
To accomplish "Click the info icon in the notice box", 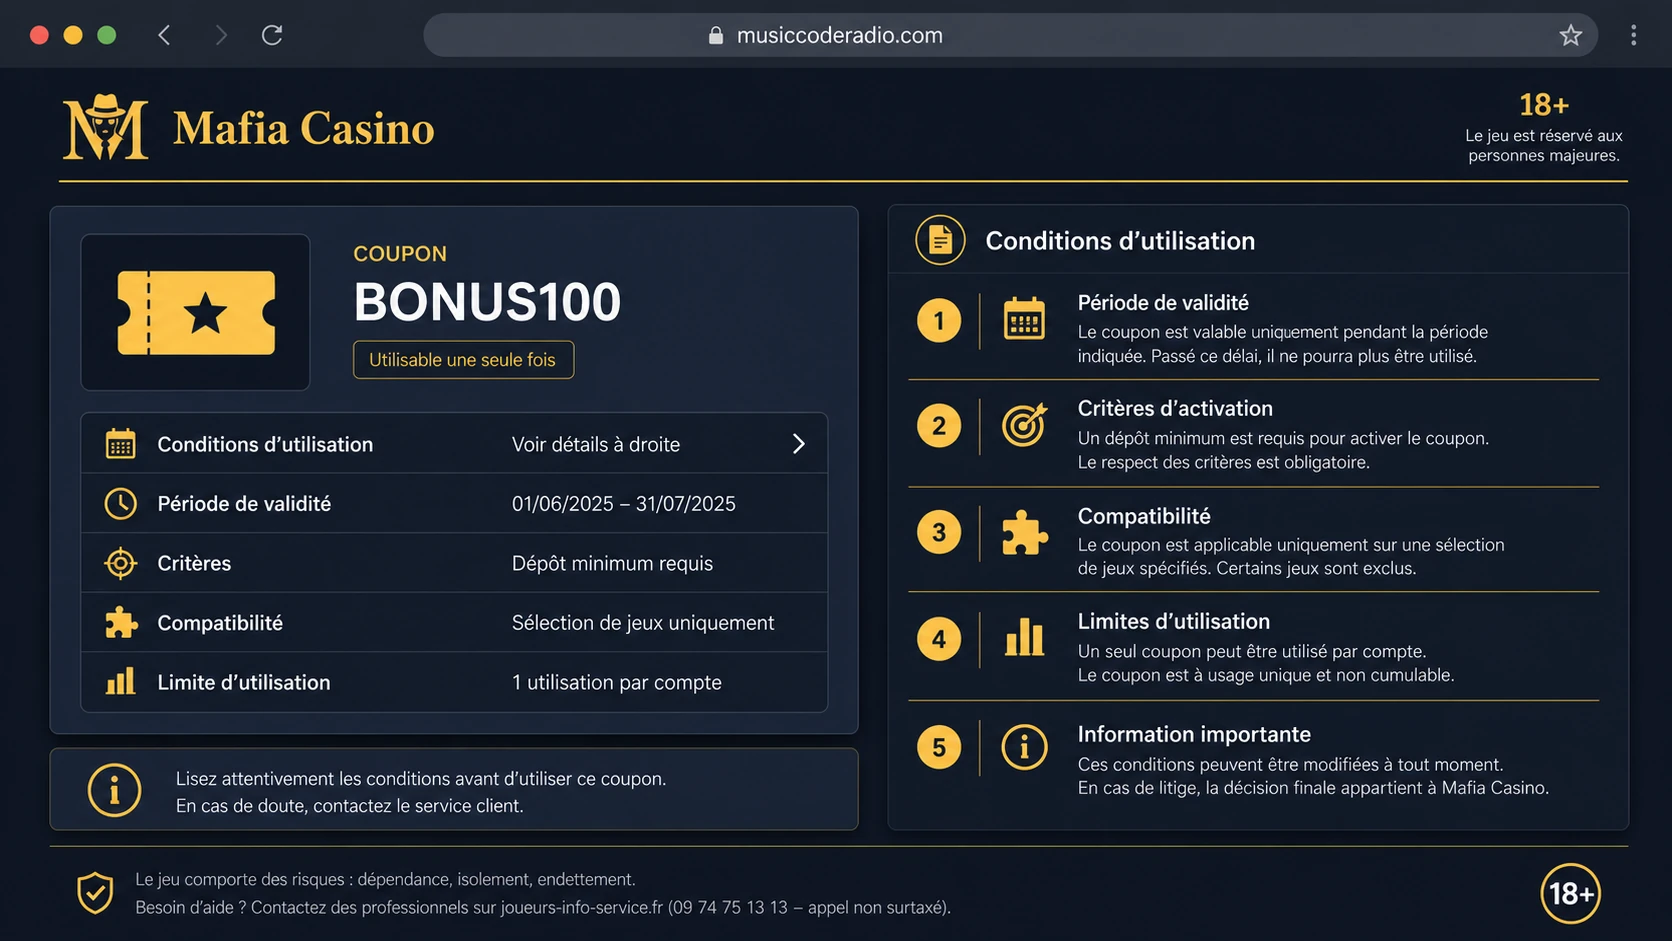I will click(114, 790).
